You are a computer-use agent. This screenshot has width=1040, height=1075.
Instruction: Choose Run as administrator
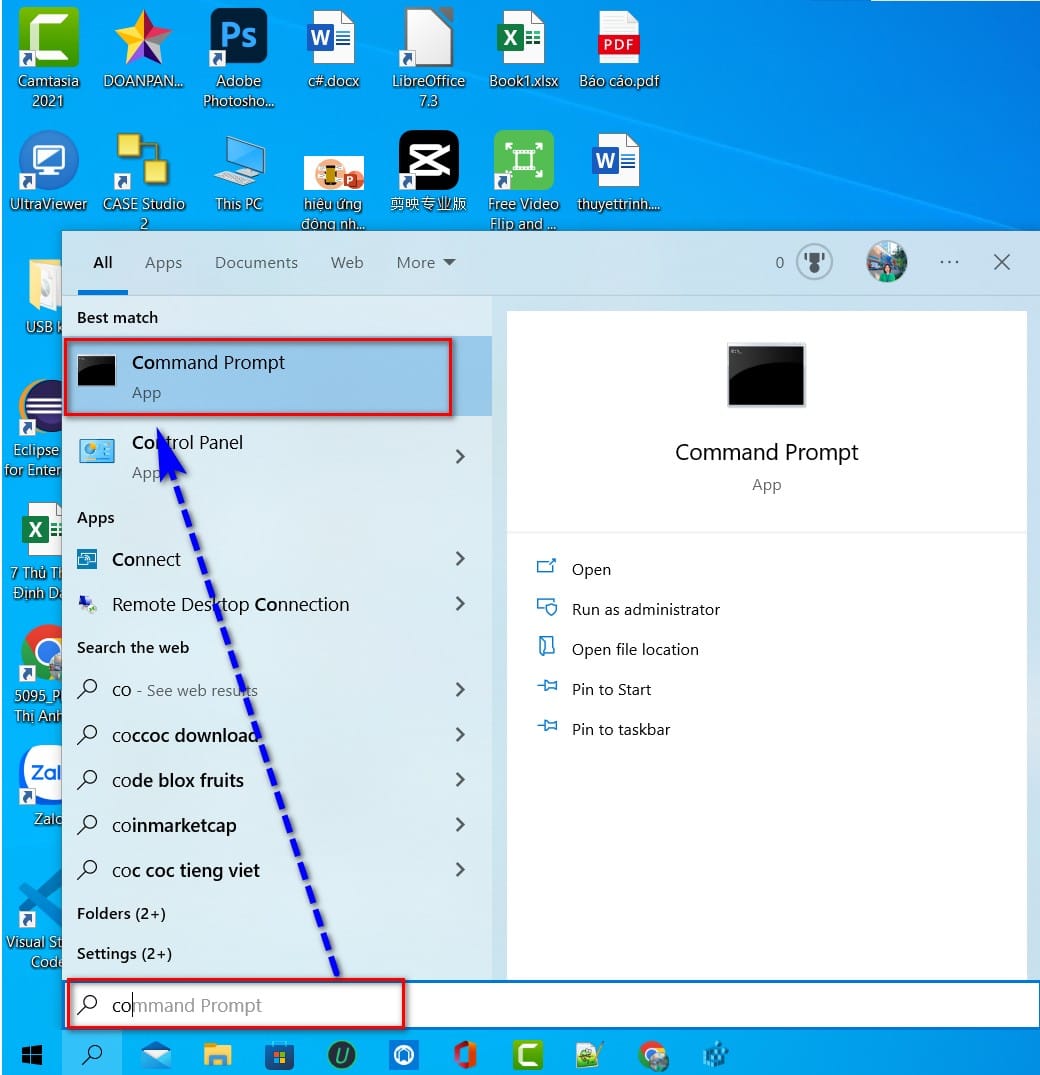(628, 609)
